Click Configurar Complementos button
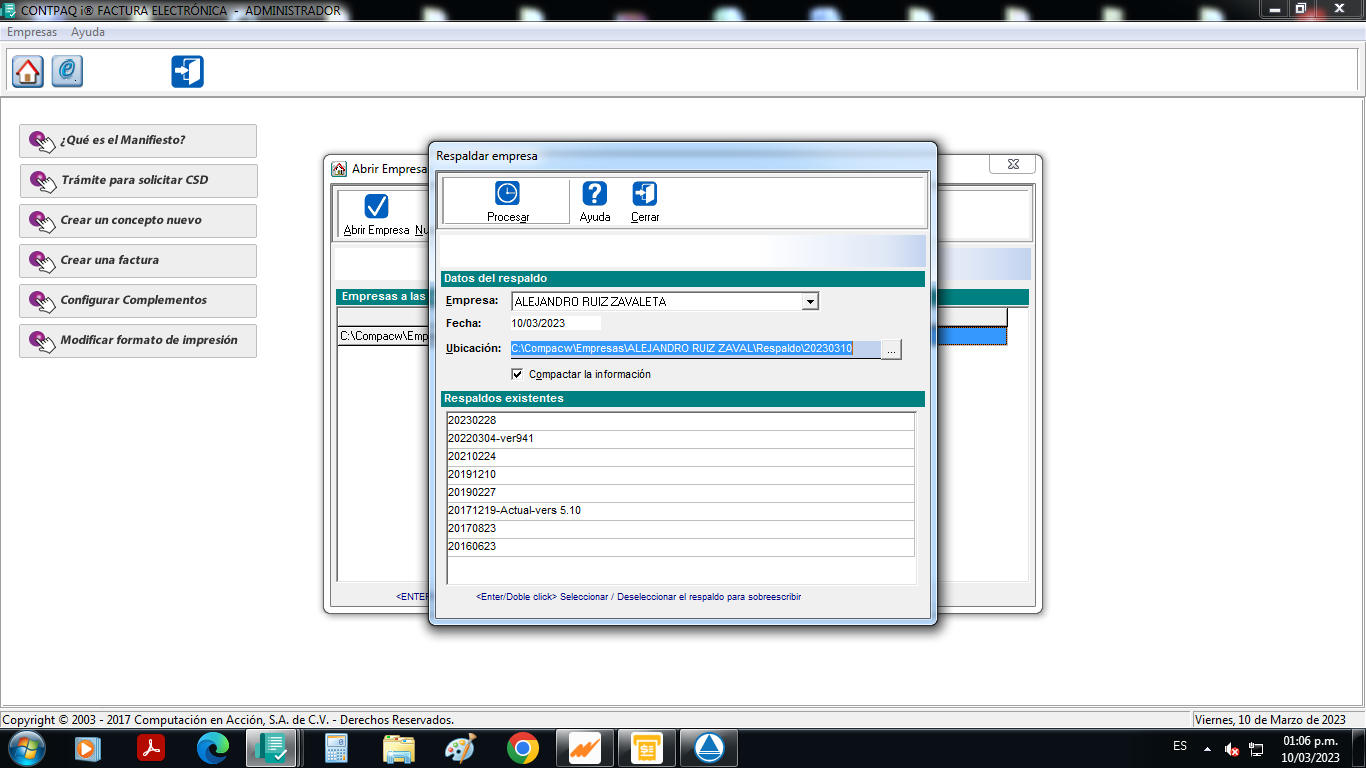 click(138, 301)
